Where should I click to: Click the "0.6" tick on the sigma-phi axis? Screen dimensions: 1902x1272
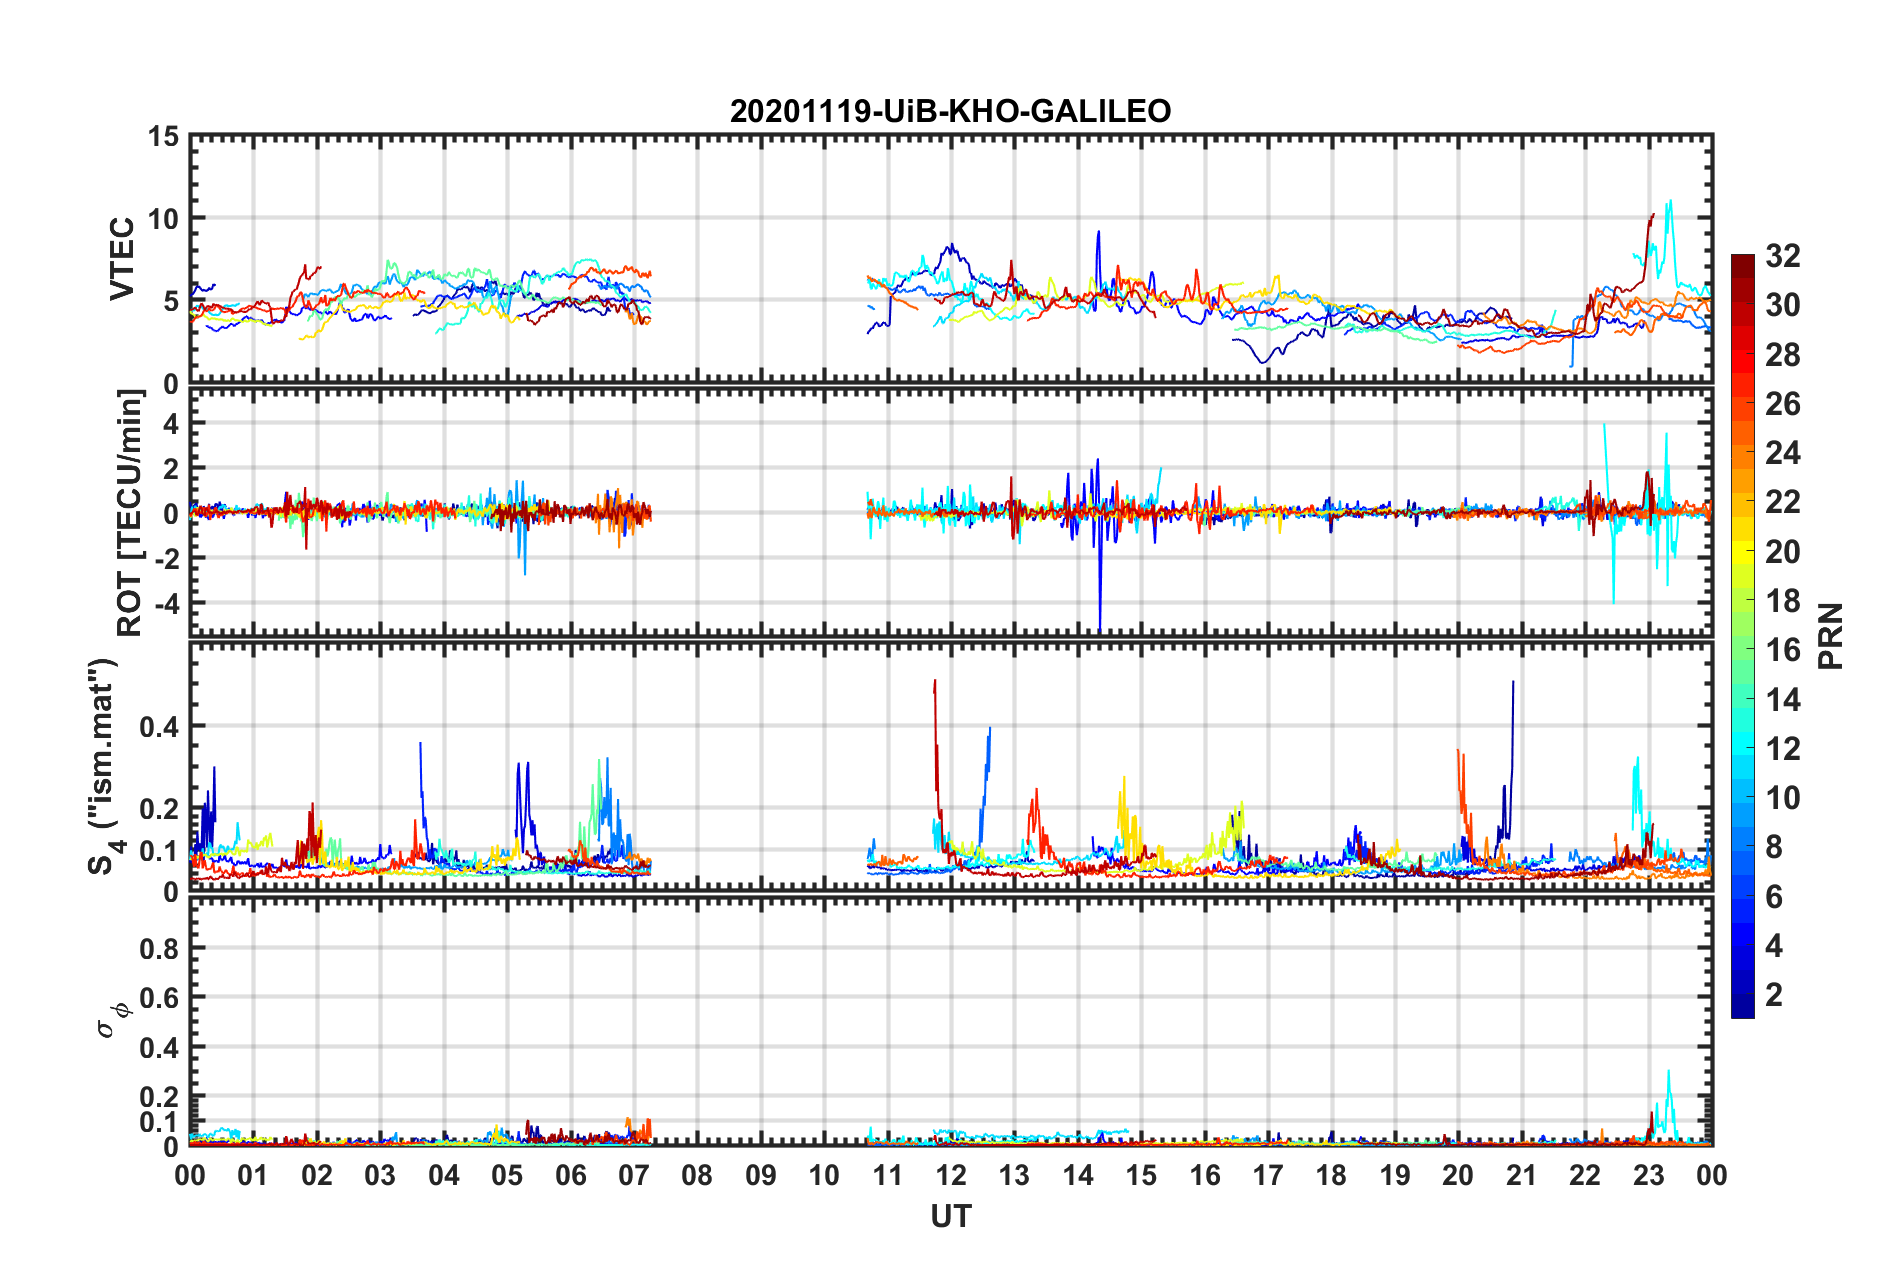pyautogui.click(x=159, y=998)
